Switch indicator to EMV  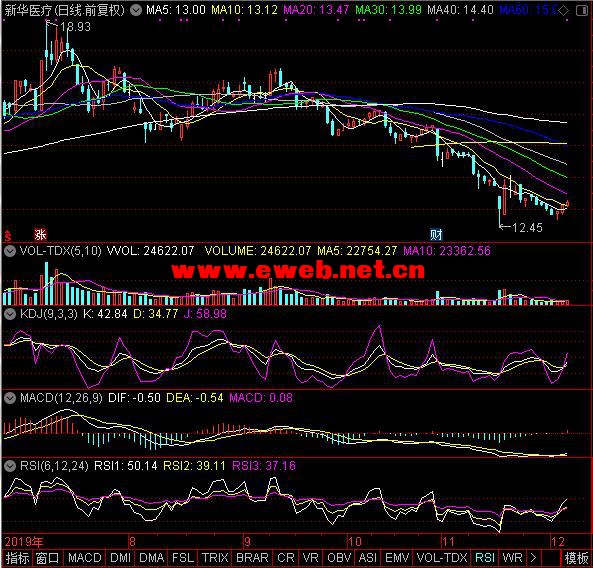tap(397, 558)
